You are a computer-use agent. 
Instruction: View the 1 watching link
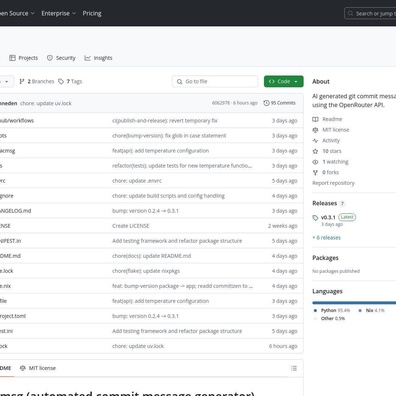click(335, 162)
